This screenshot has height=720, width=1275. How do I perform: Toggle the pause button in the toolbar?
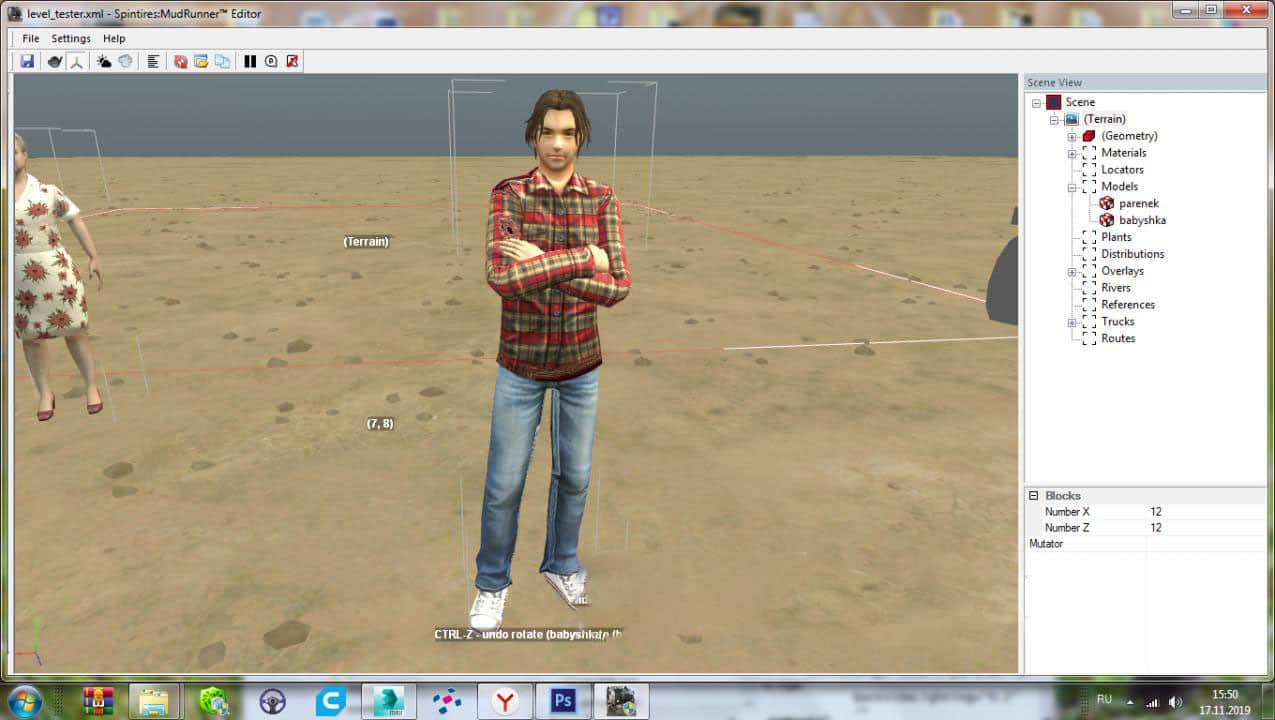click(x=250, y=61)
